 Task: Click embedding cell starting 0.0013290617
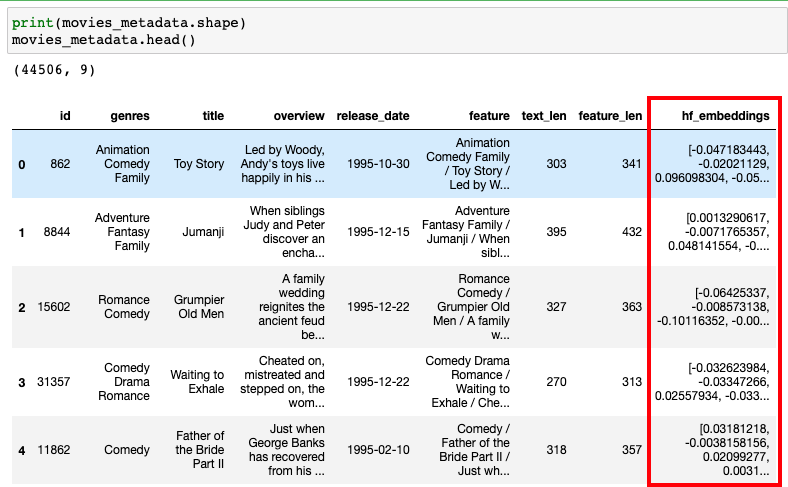[719, 232]
